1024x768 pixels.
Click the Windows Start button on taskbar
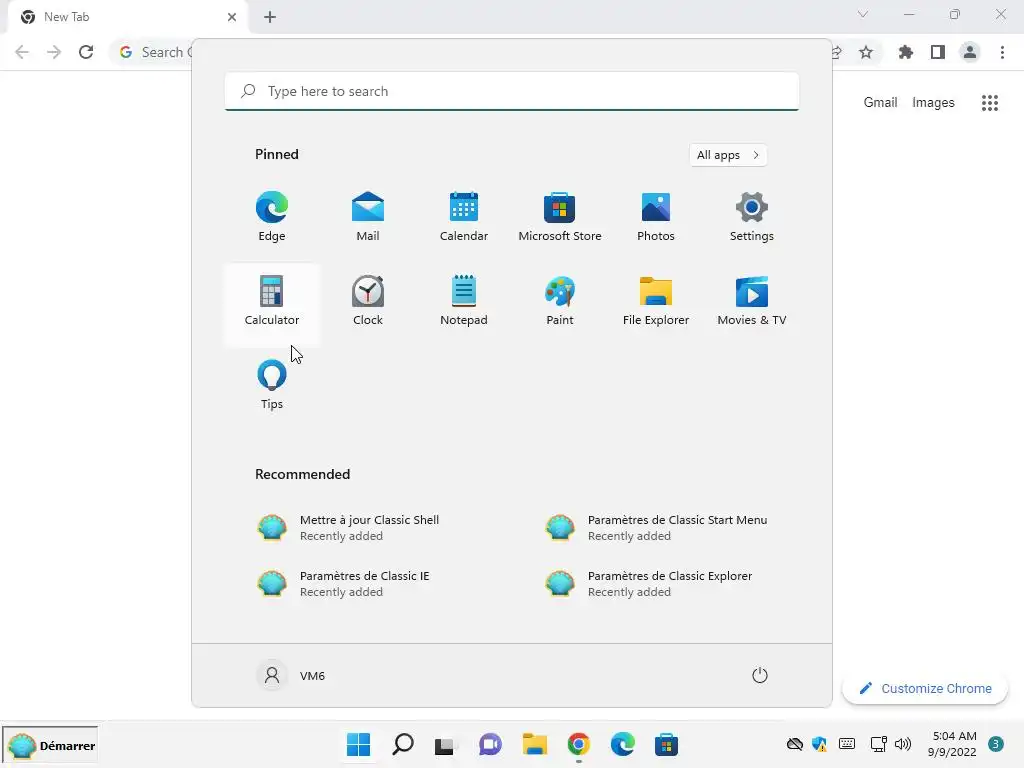pyautogui.click(x=358, y=744)
